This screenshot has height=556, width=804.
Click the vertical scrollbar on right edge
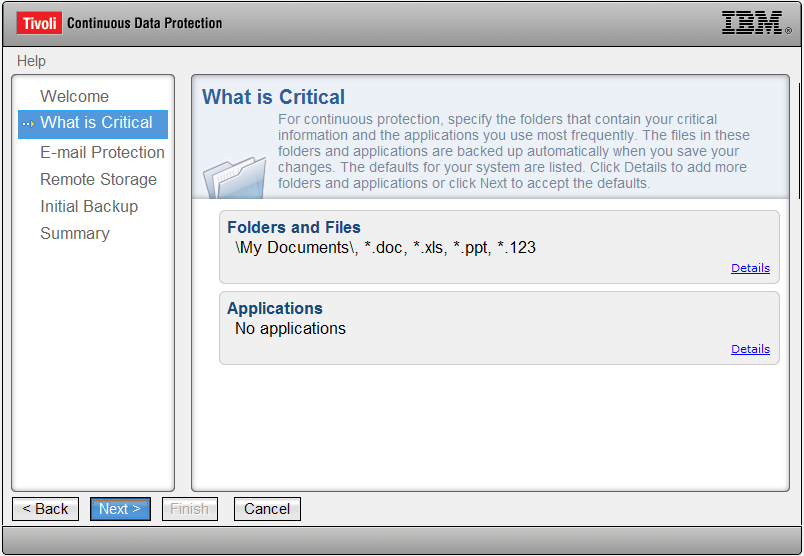pos(799,141)
